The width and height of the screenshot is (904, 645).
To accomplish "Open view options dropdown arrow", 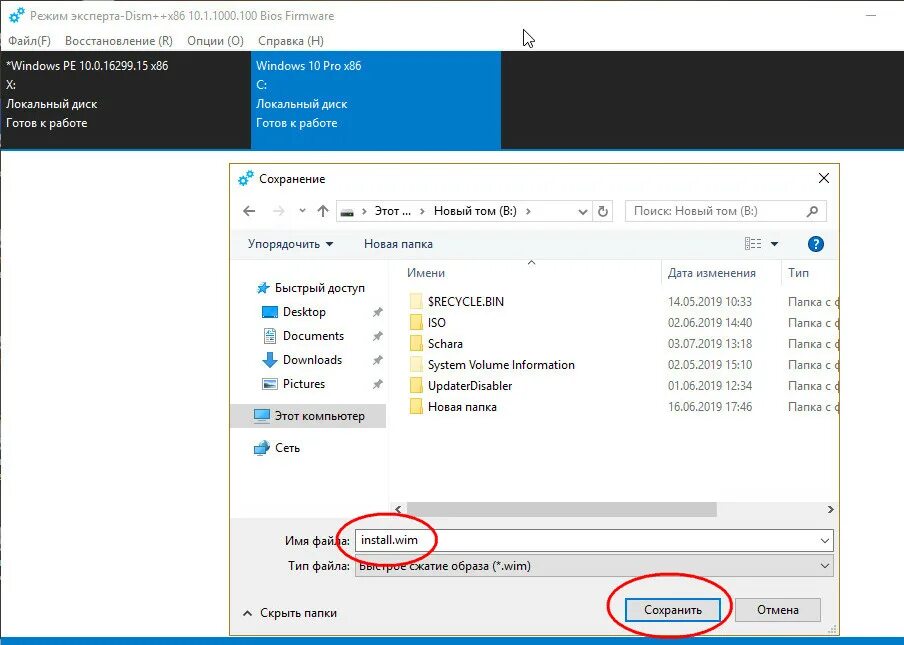I will 774,244.
